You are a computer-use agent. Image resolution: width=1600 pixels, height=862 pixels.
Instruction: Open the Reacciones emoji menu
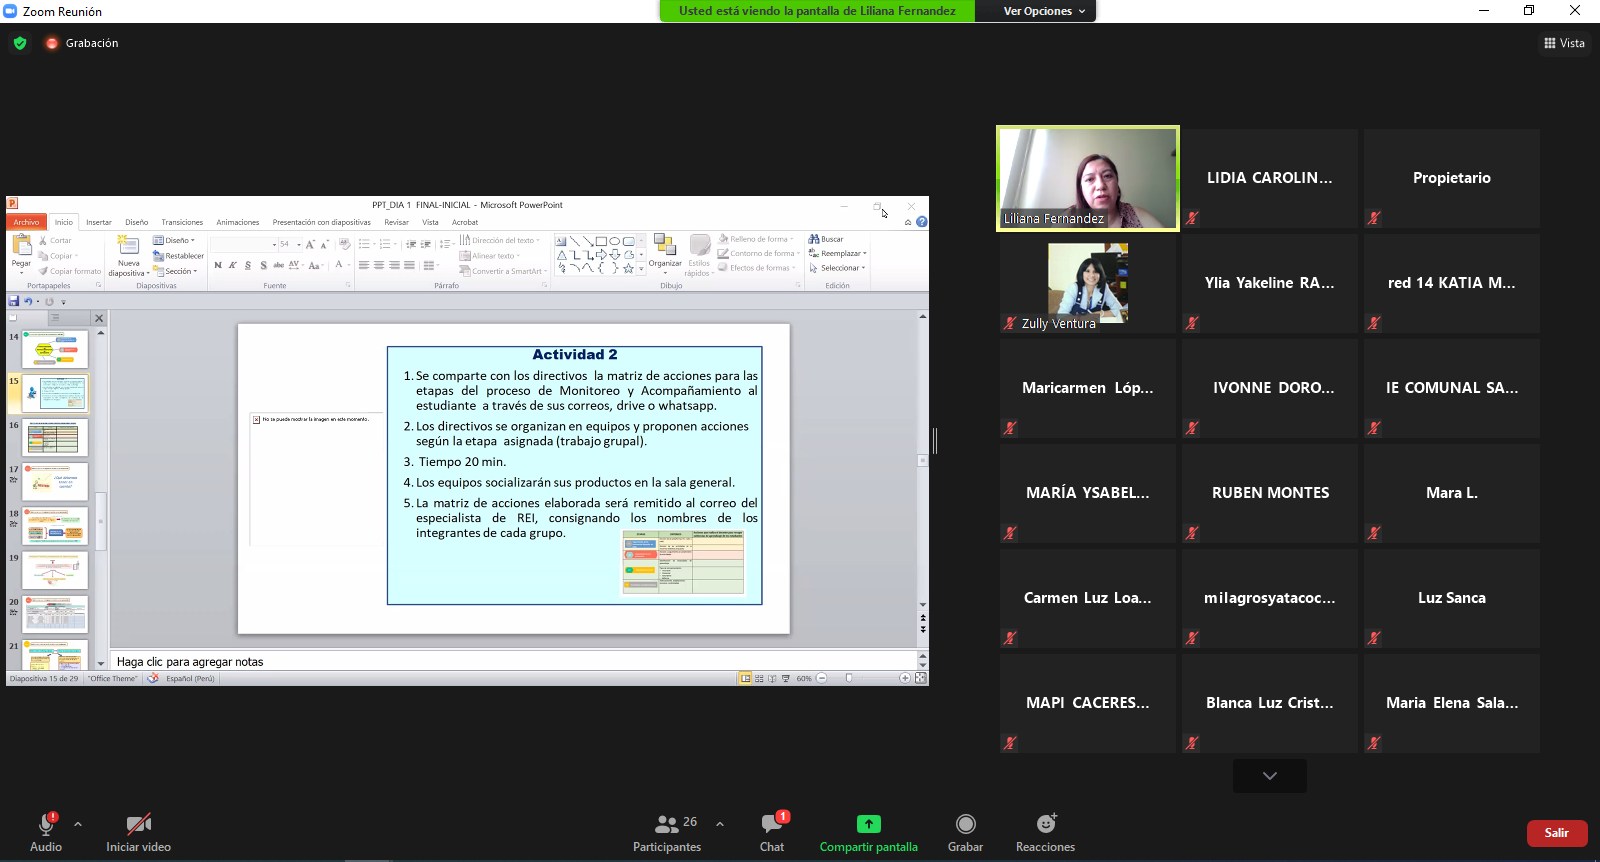[1045, 832]
